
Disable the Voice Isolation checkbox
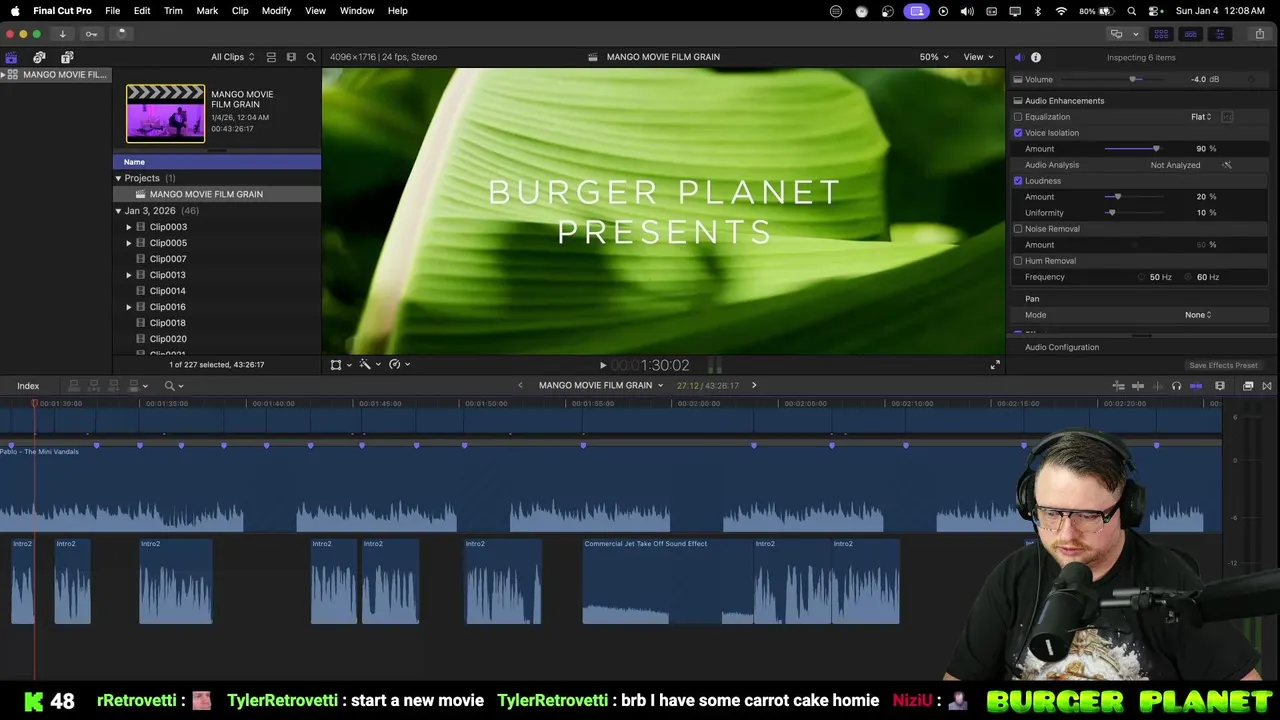pyautogui.click(x=1018, y=133)
